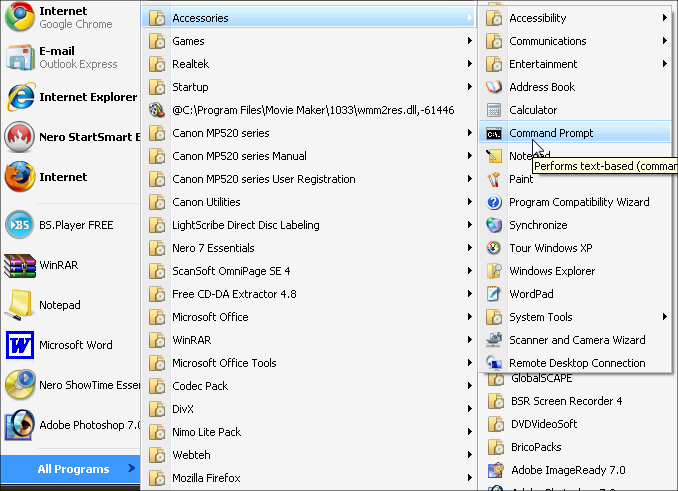The height and width of the screenshot is (491, 678).
Task: Expand the Games submenu arrow
Action: point(470,41)
